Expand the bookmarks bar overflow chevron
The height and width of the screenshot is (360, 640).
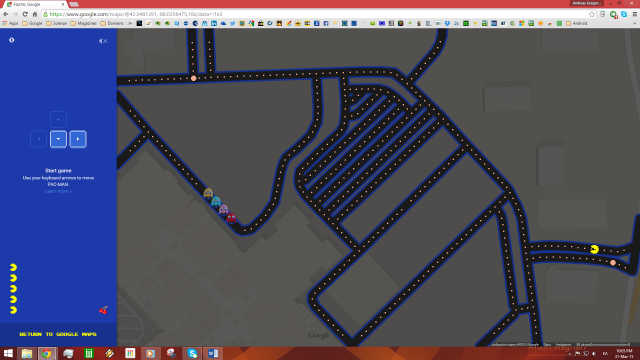(635, 24)
